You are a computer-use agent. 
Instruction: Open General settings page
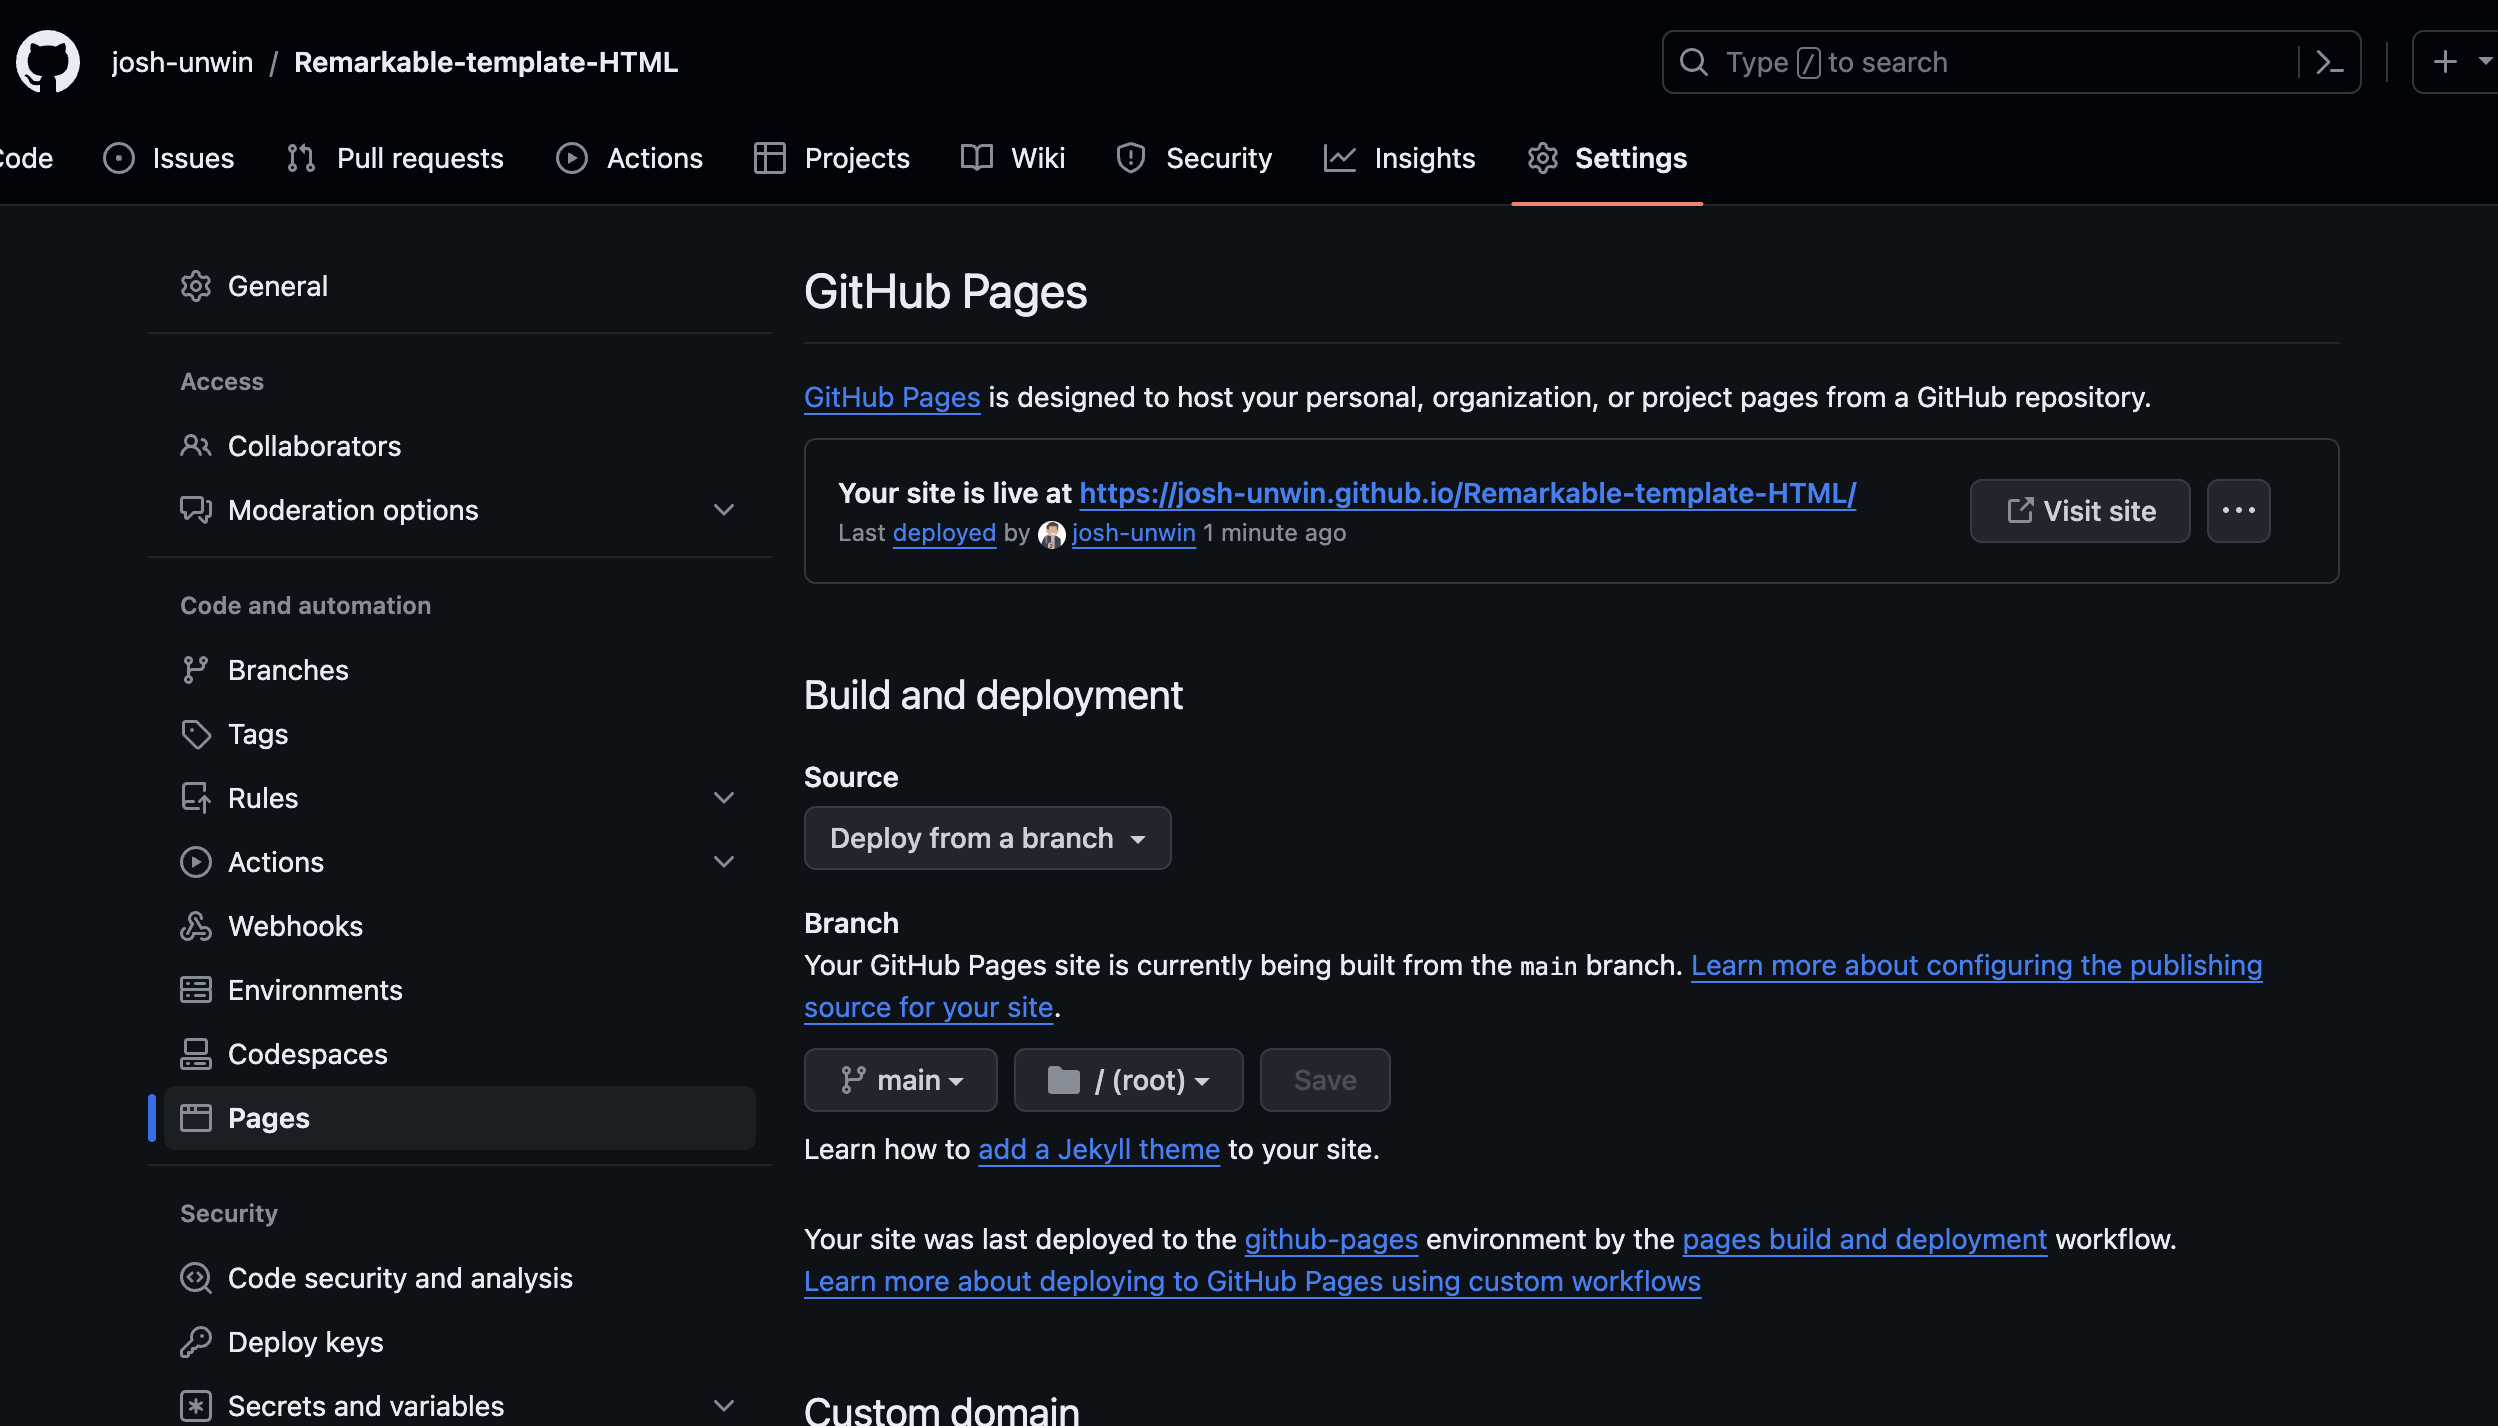pos(460,286)
